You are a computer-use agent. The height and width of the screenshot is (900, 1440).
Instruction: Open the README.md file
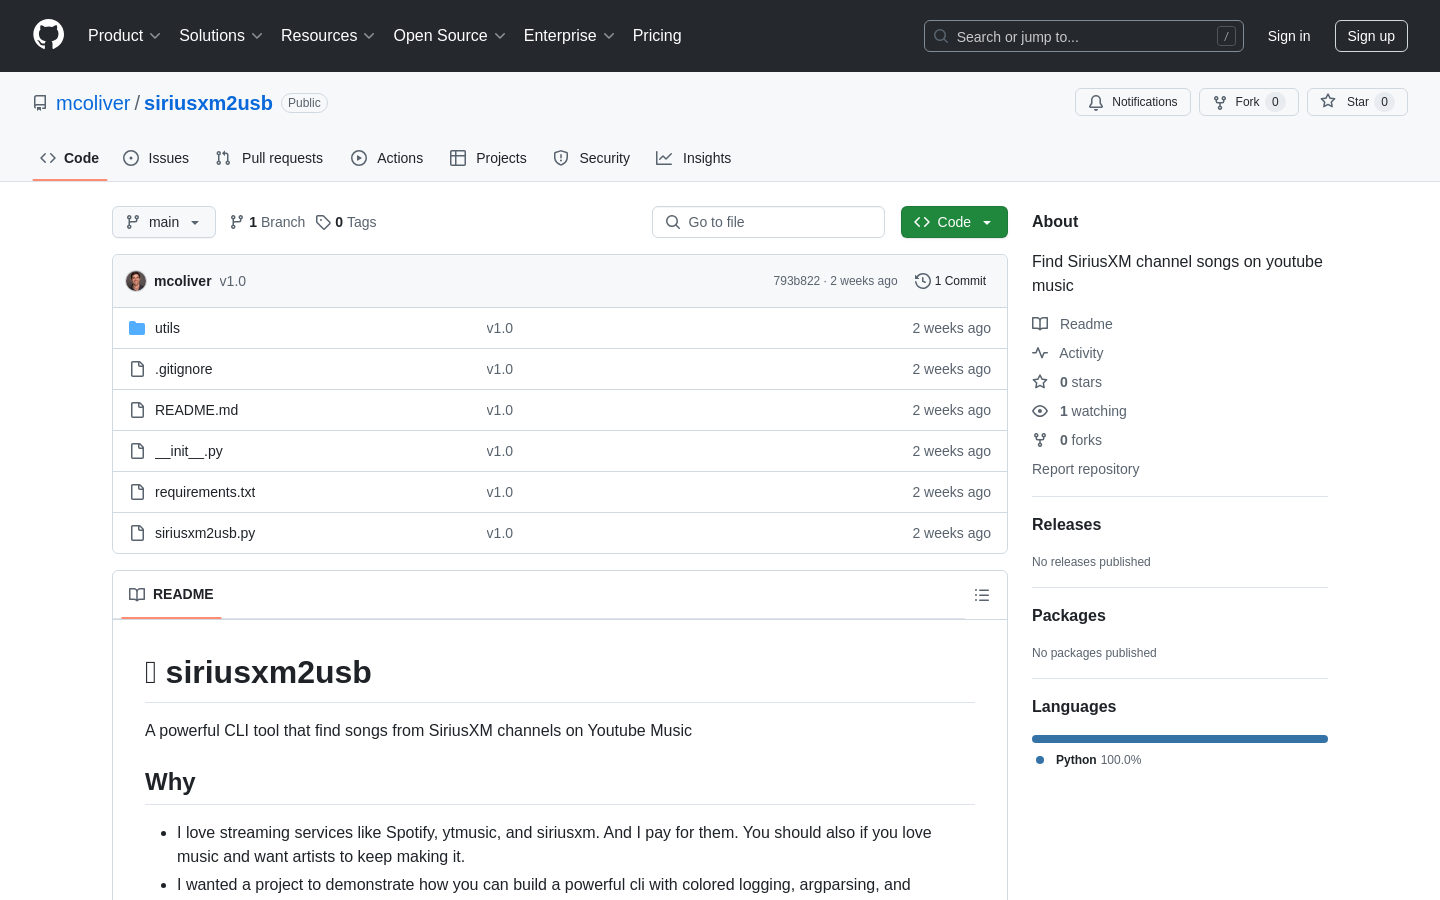pos(197,410)
